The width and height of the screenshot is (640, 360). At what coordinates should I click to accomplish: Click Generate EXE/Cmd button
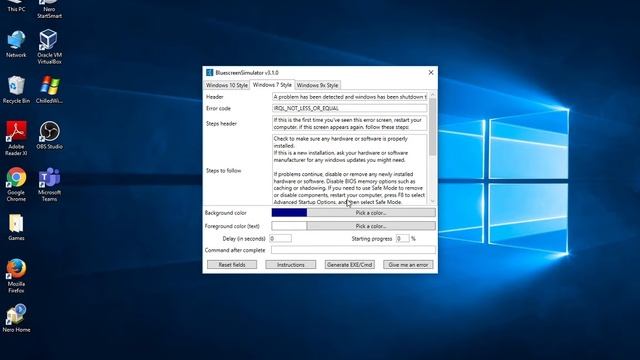350,264
